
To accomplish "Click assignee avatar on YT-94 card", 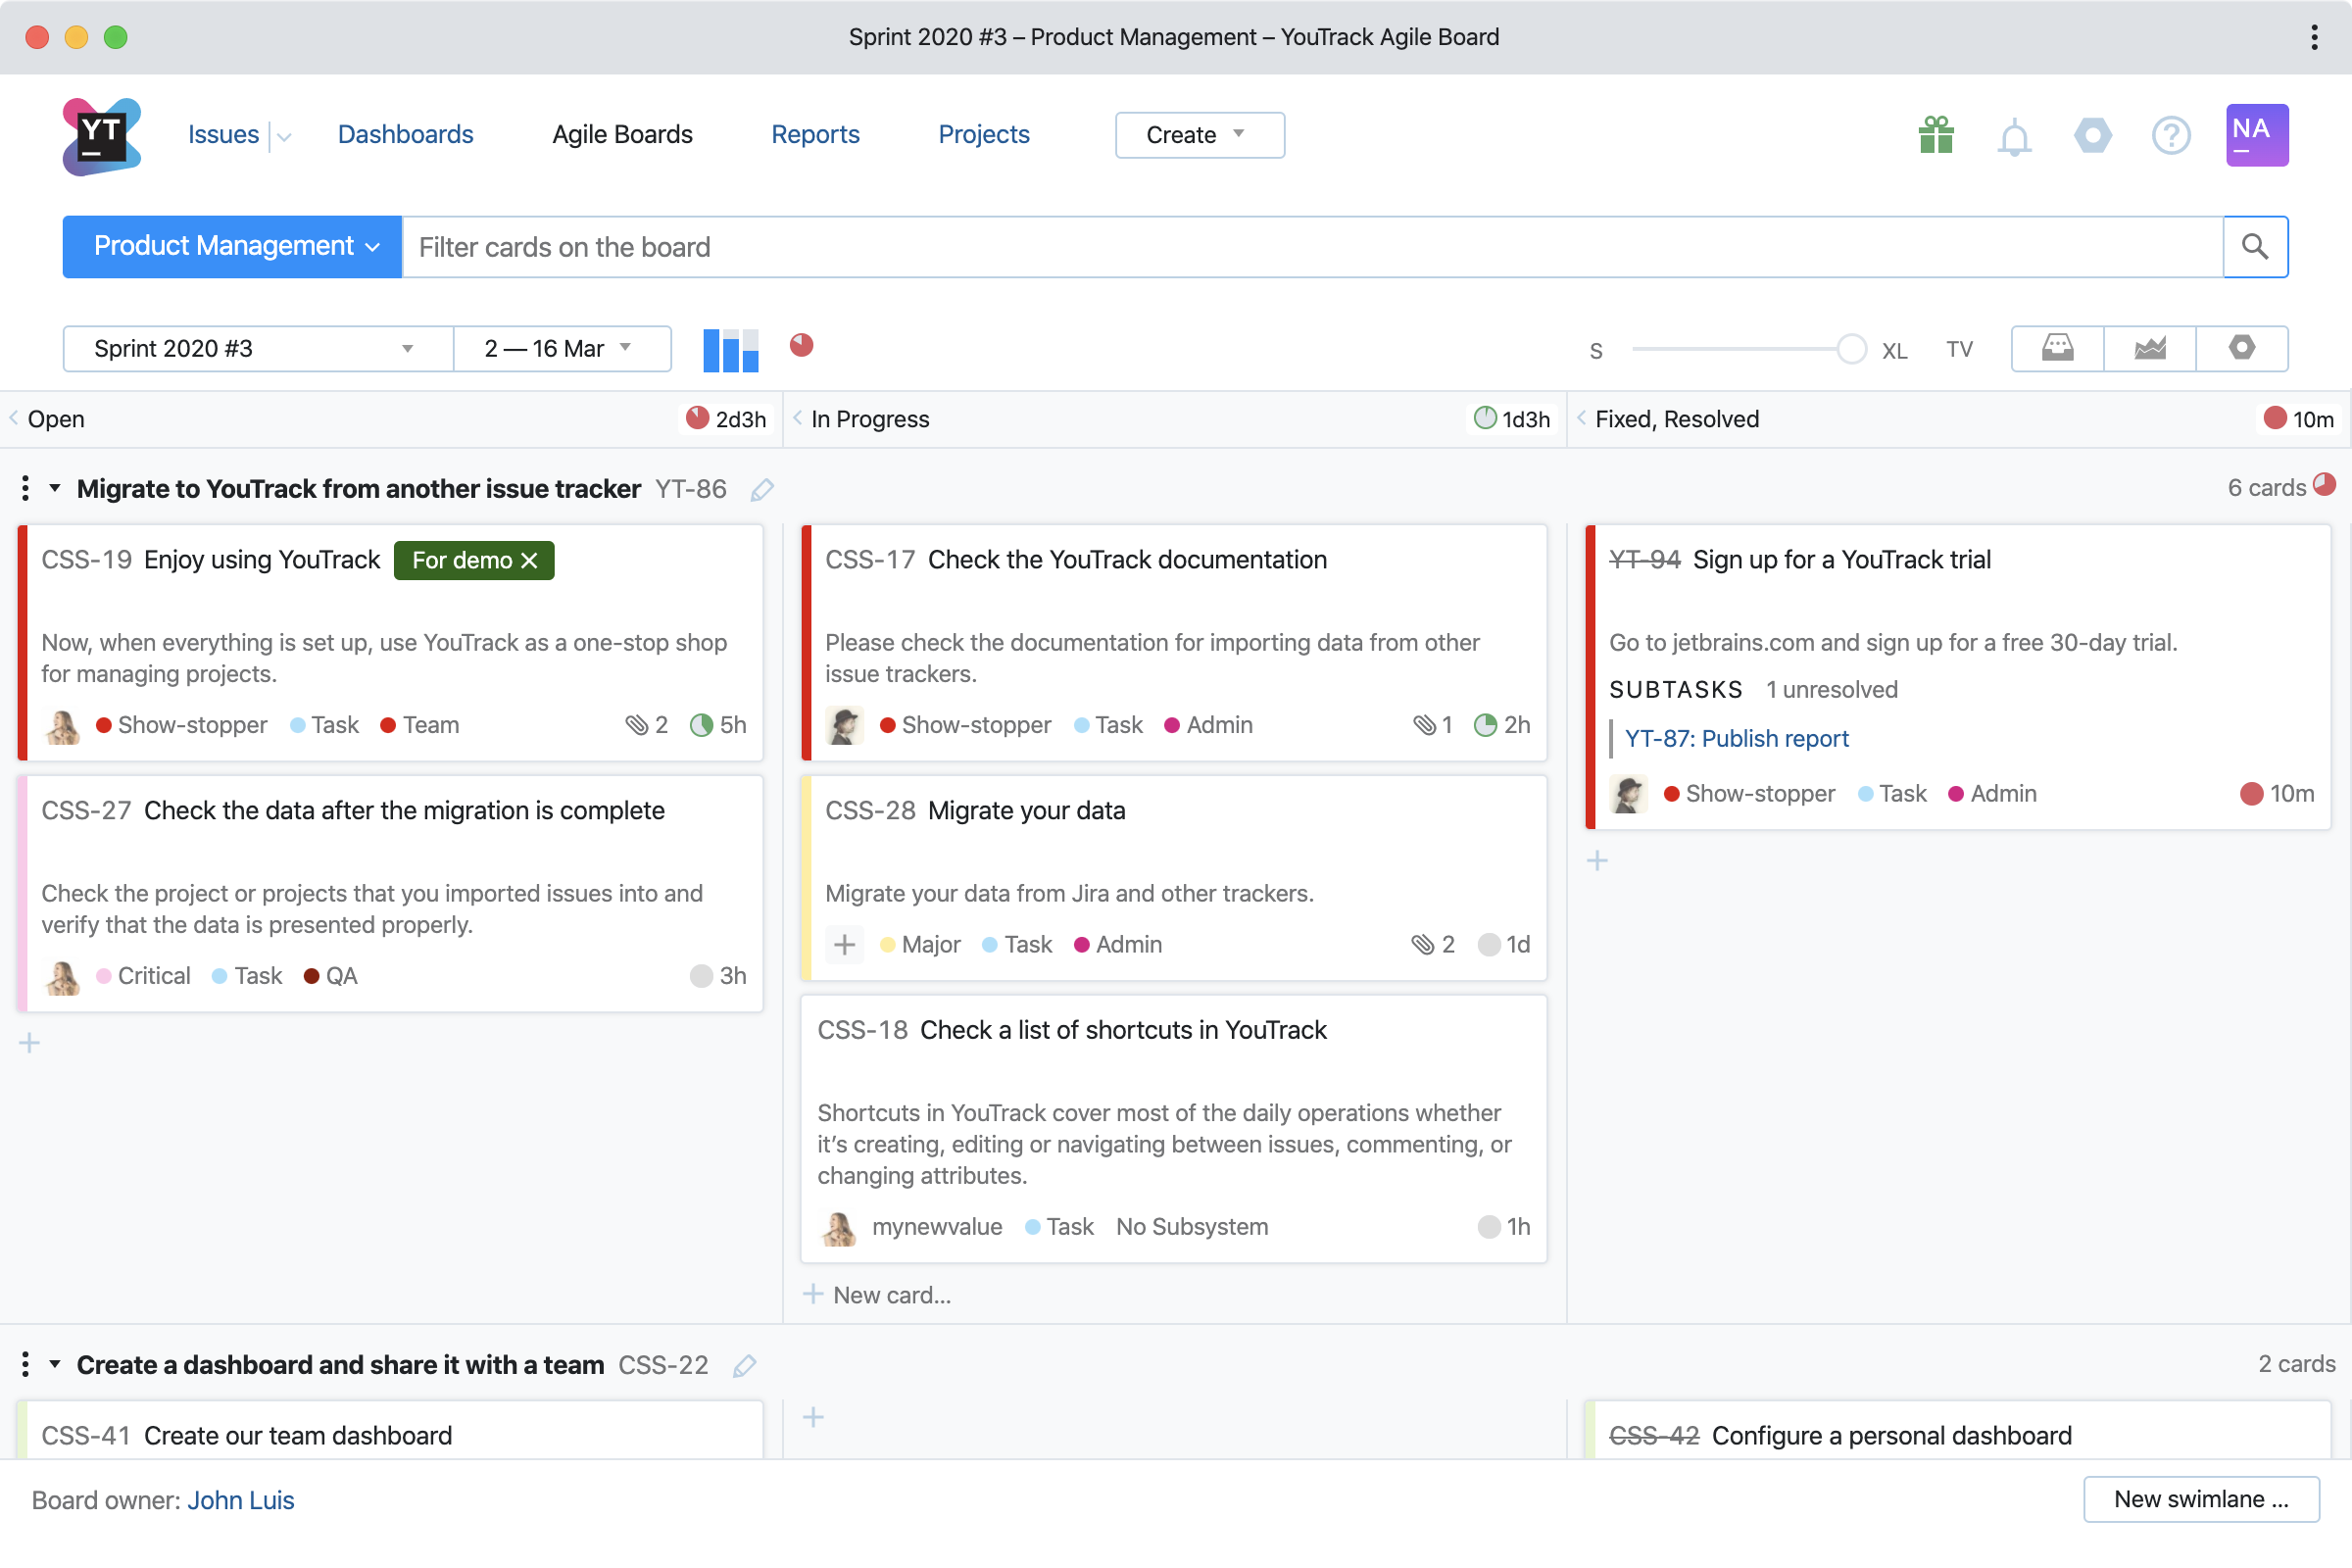I will click(1629, 795).
